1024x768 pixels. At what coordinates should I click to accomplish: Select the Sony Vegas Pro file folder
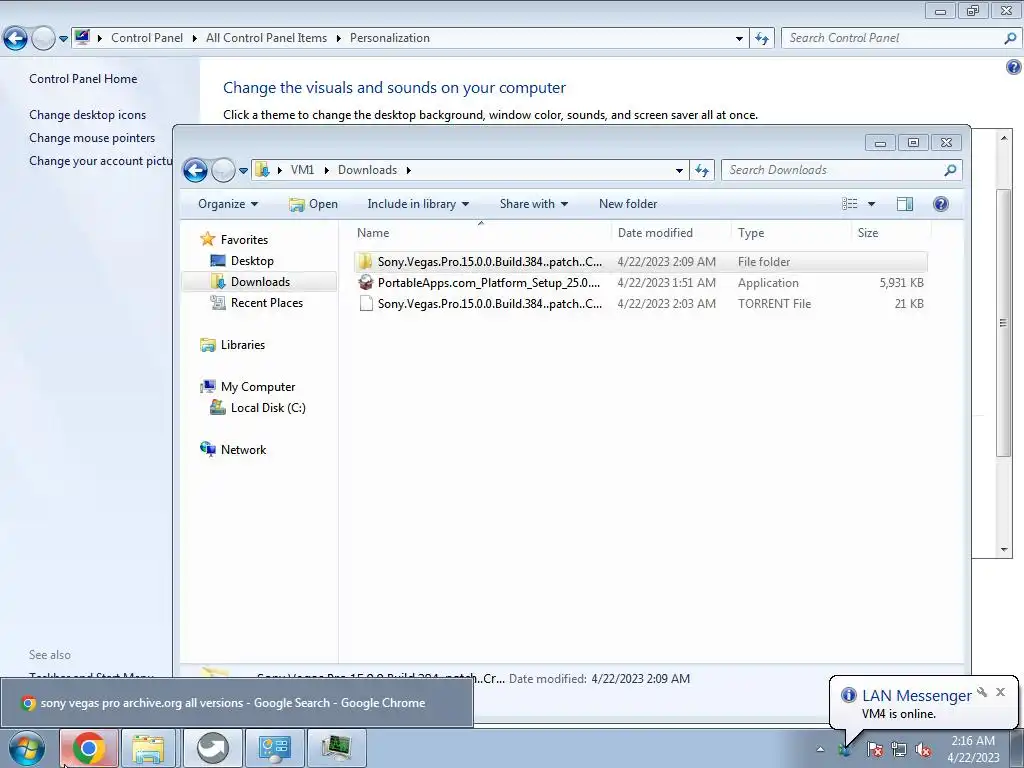point(641,262)
